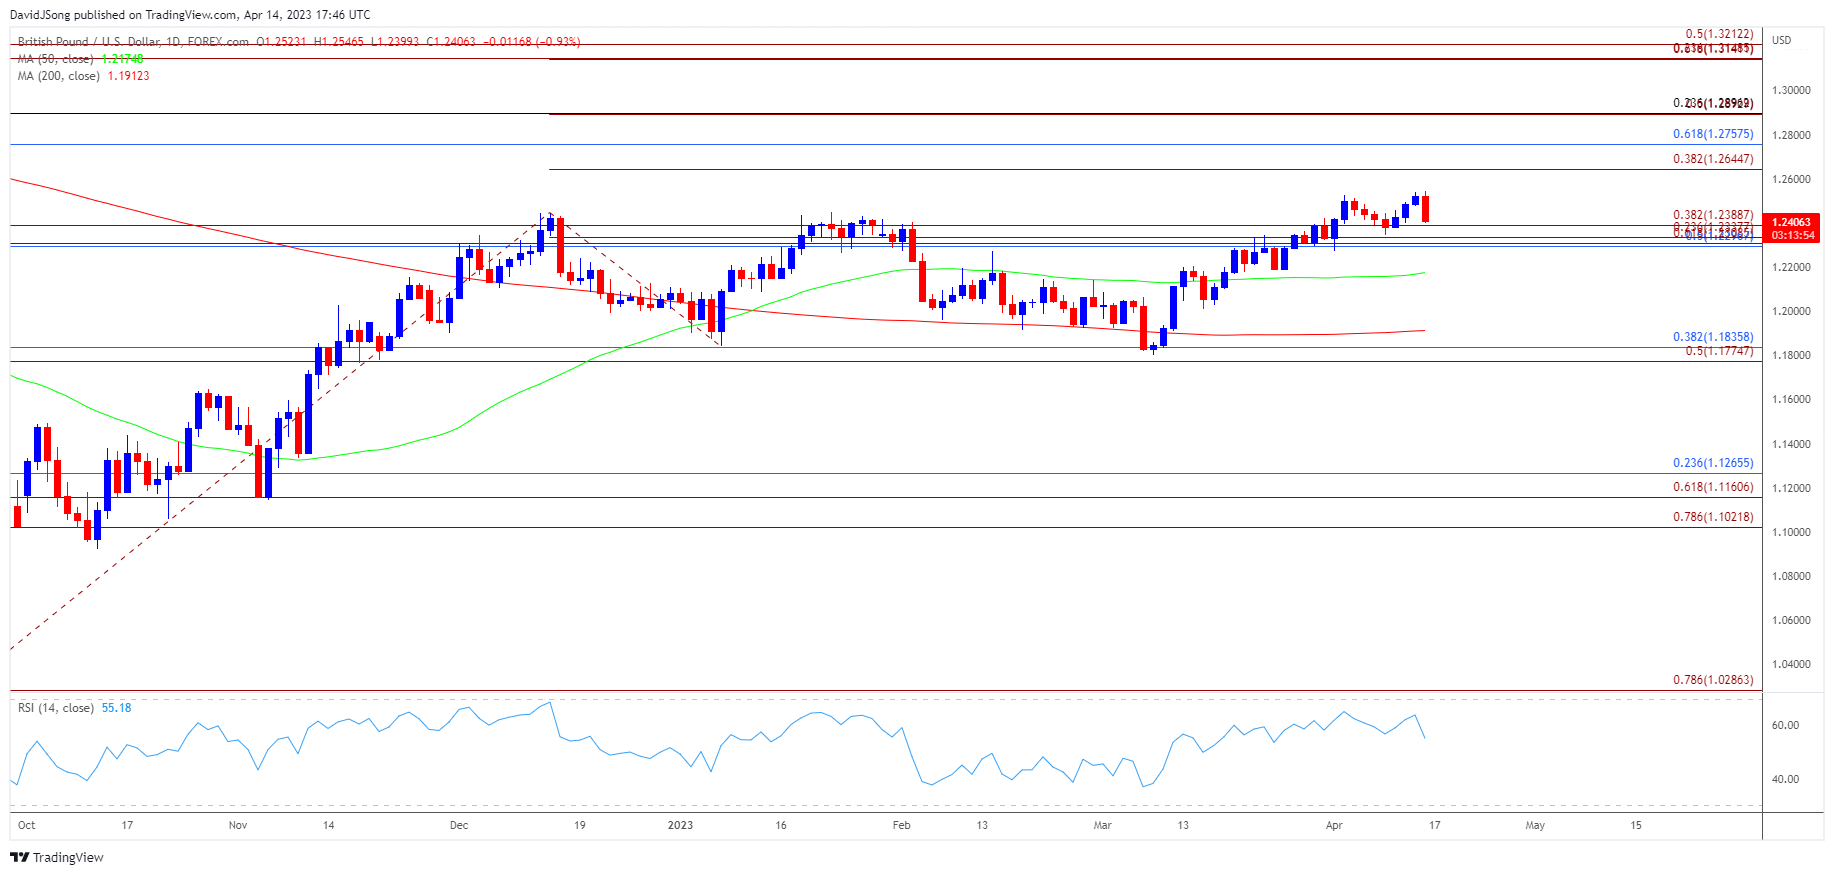The image size is (1834, 875).
Task: Click the RSI (14, close) indicator label
Action: click(x=56, y=708)
